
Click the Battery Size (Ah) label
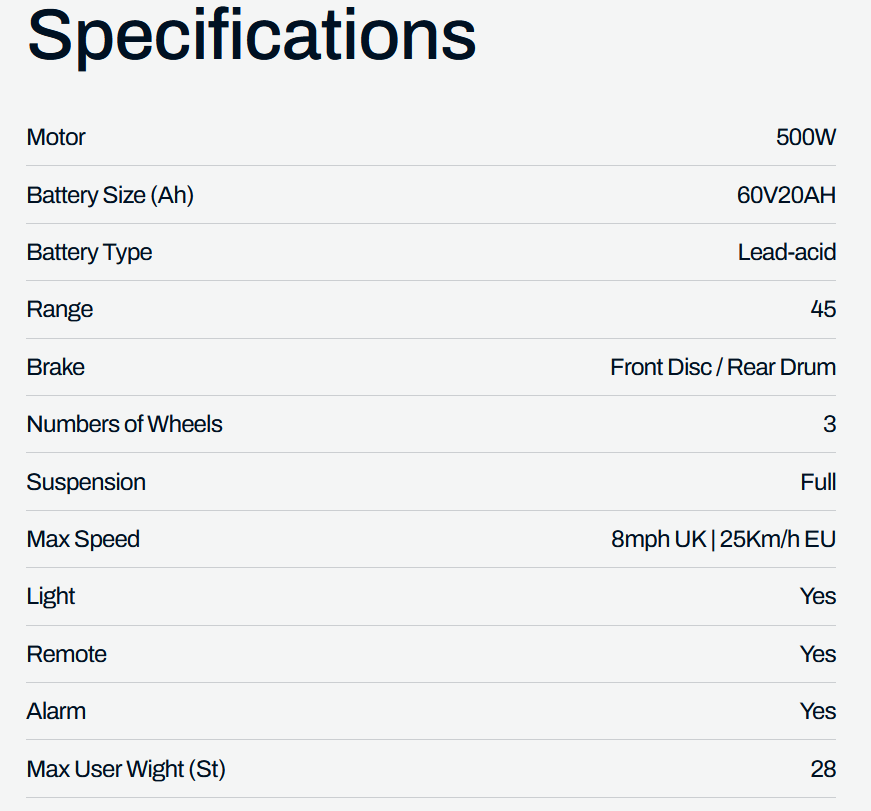click(110, 195)
